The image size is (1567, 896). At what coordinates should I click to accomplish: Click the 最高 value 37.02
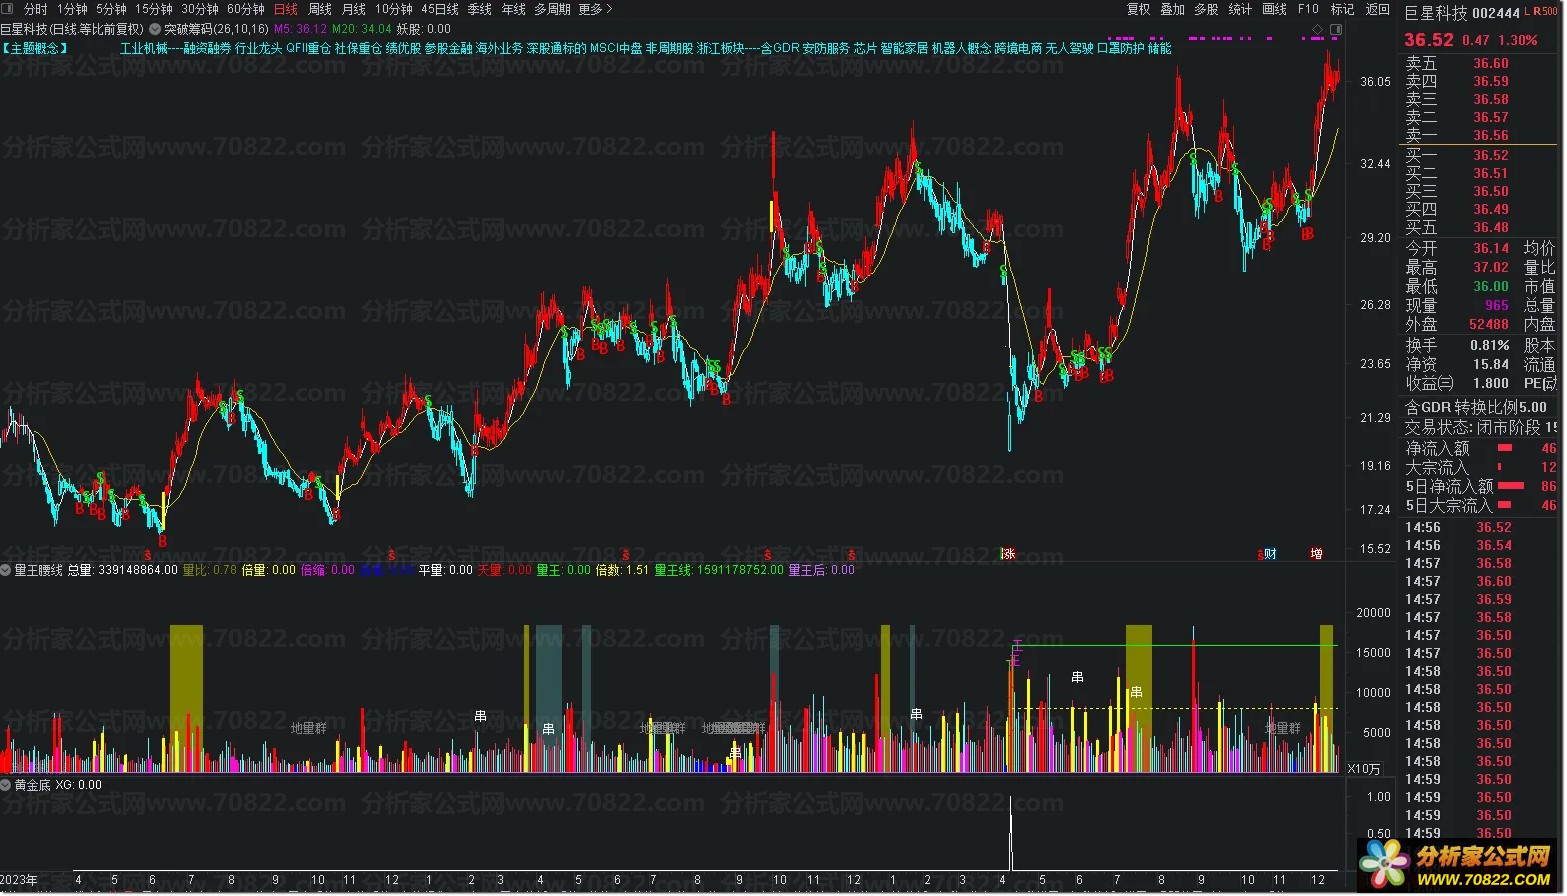point(1490,267)
